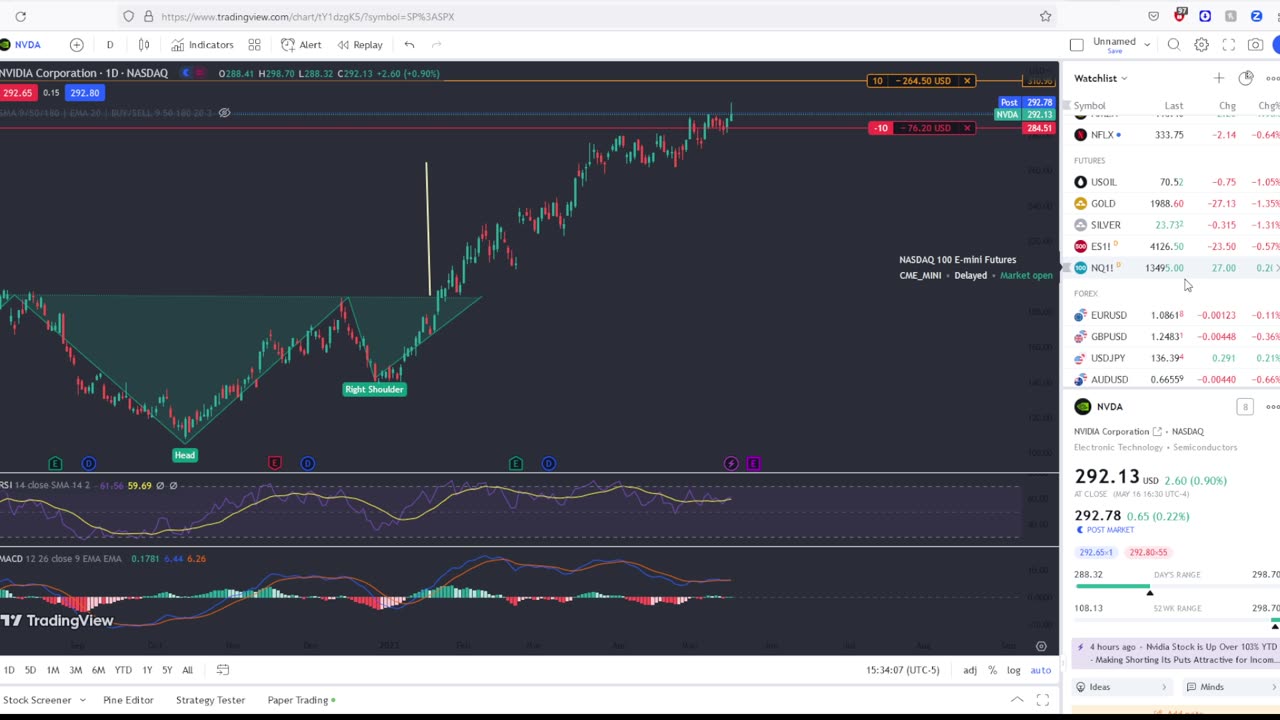Screen dimensions: 1280x720
Task: Open the Pine Editor tab
Action: (128, 700)
